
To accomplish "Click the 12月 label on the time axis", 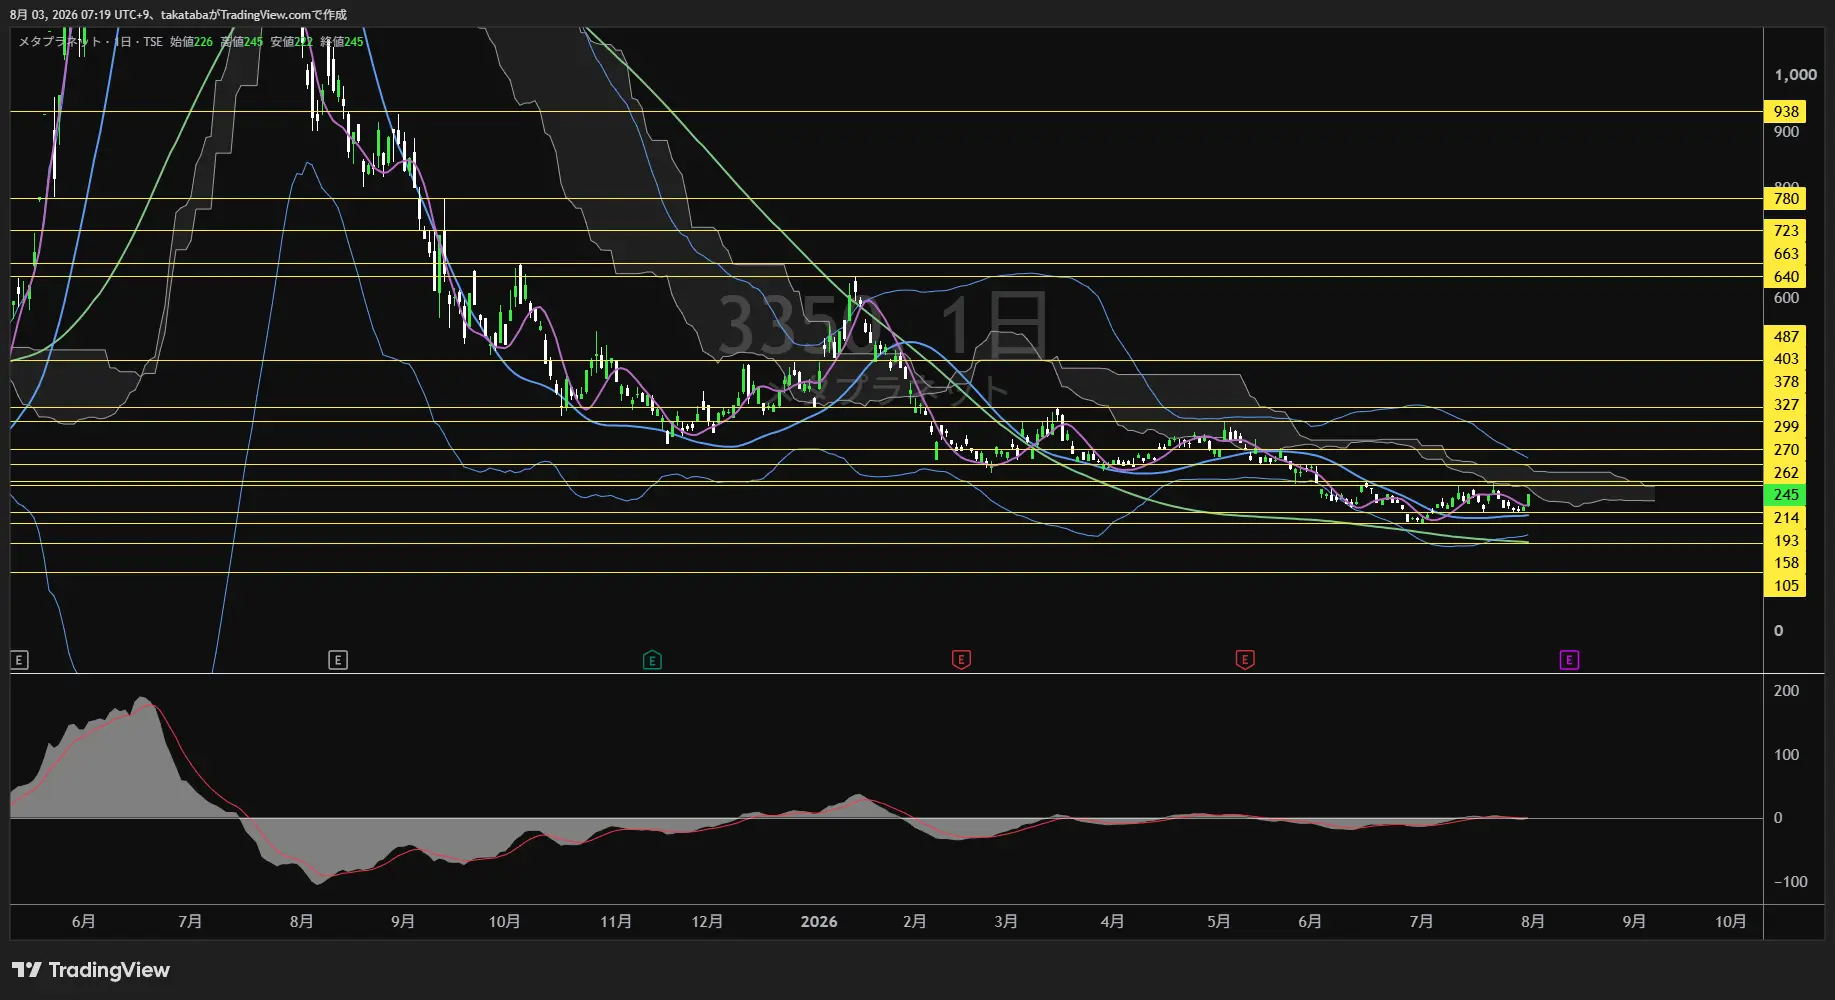I will pos(707,922).
